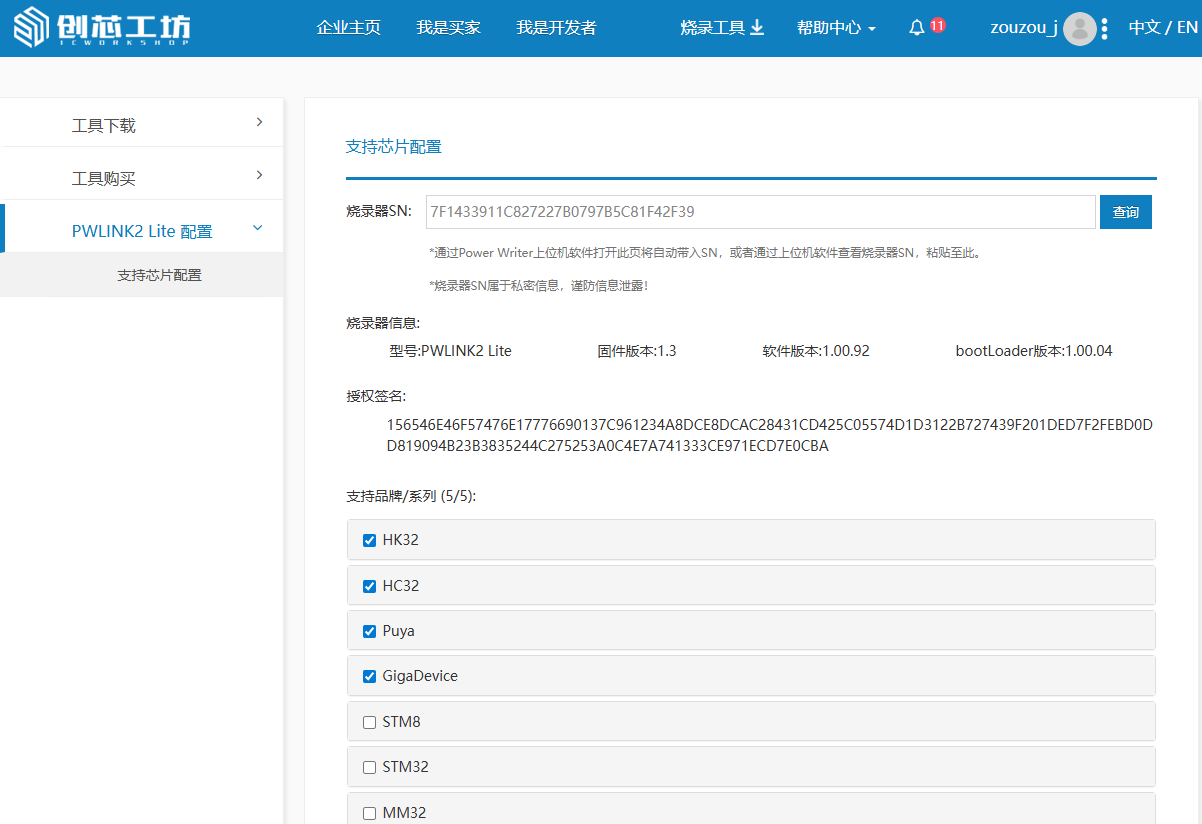Uncheck the Puya checkbox
This screenshot has height=824, width=1202.
369,632
